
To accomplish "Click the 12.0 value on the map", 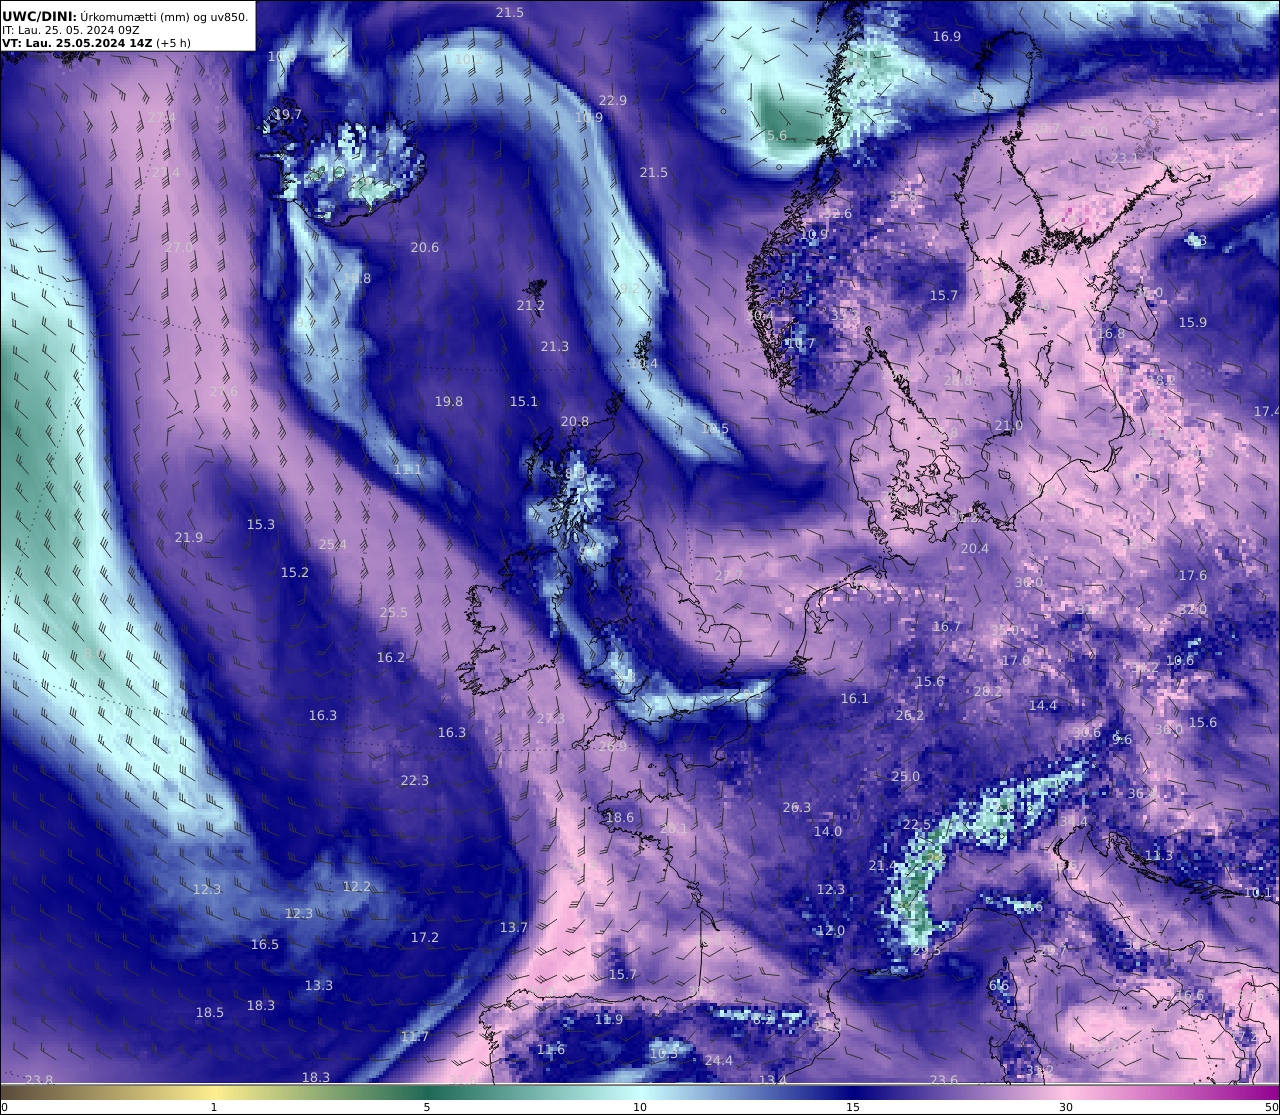I will (831, 930).
